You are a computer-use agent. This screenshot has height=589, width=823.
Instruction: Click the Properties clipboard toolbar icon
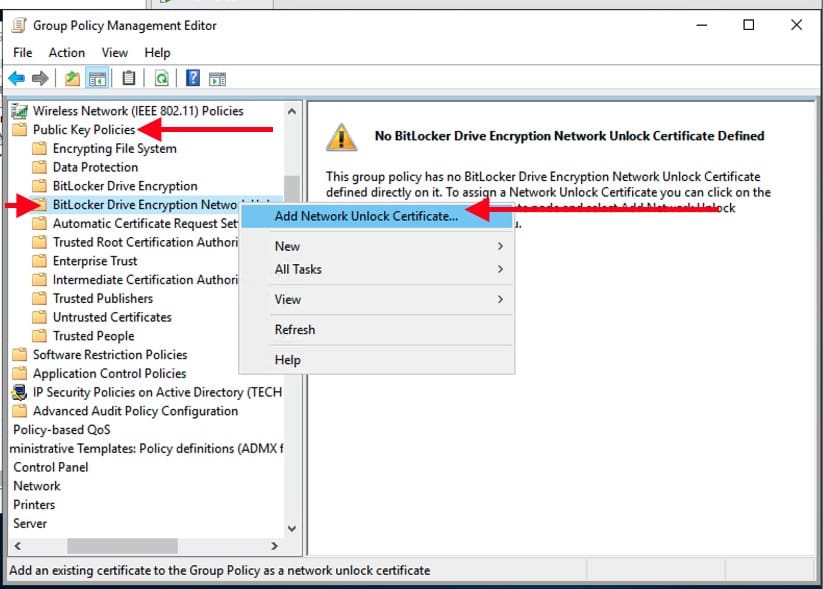pyautogui.click(x=129, y=78)
